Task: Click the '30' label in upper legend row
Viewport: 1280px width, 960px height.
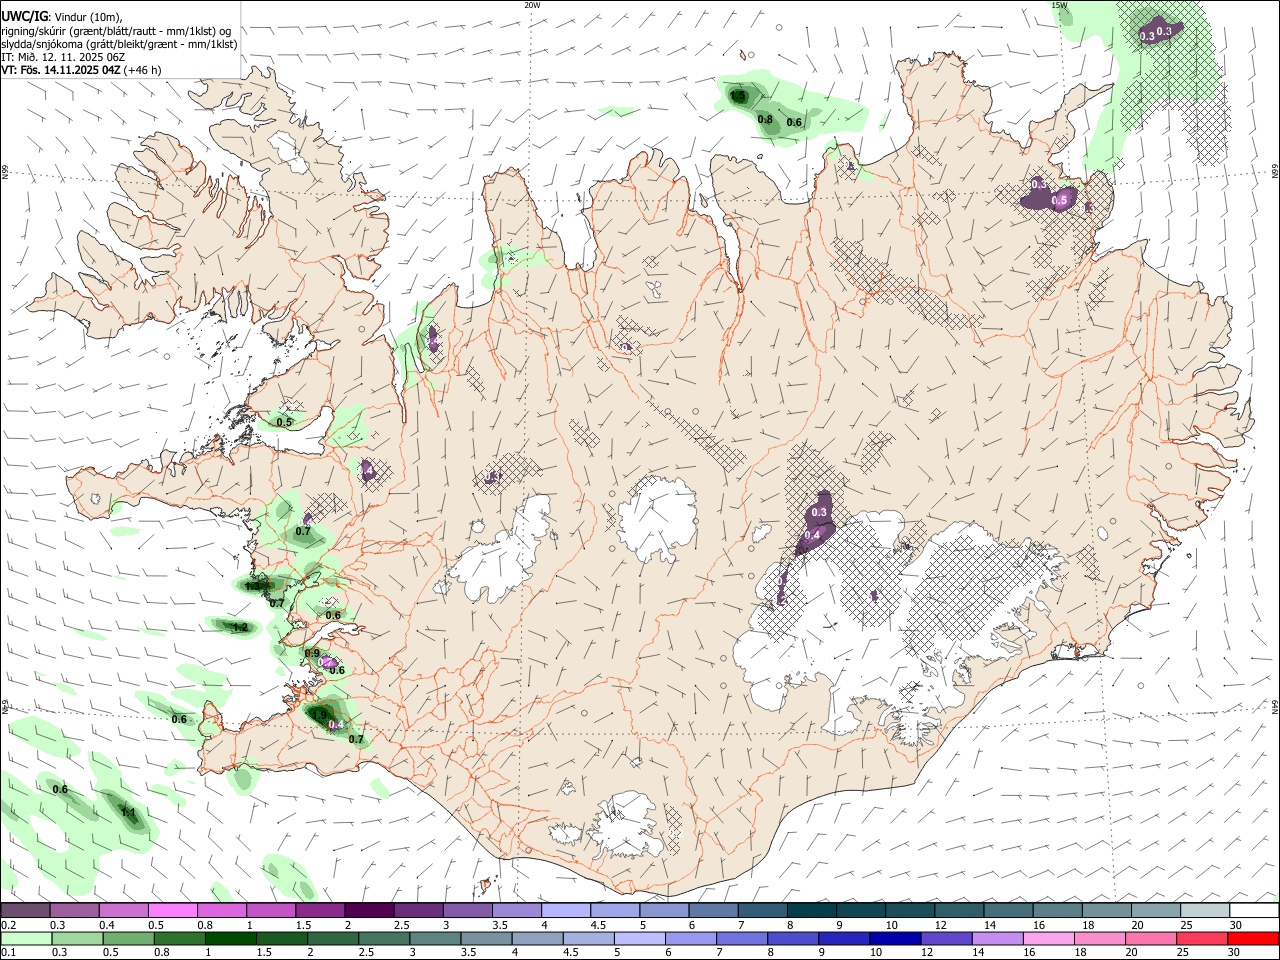Action: click(1236, 925)
